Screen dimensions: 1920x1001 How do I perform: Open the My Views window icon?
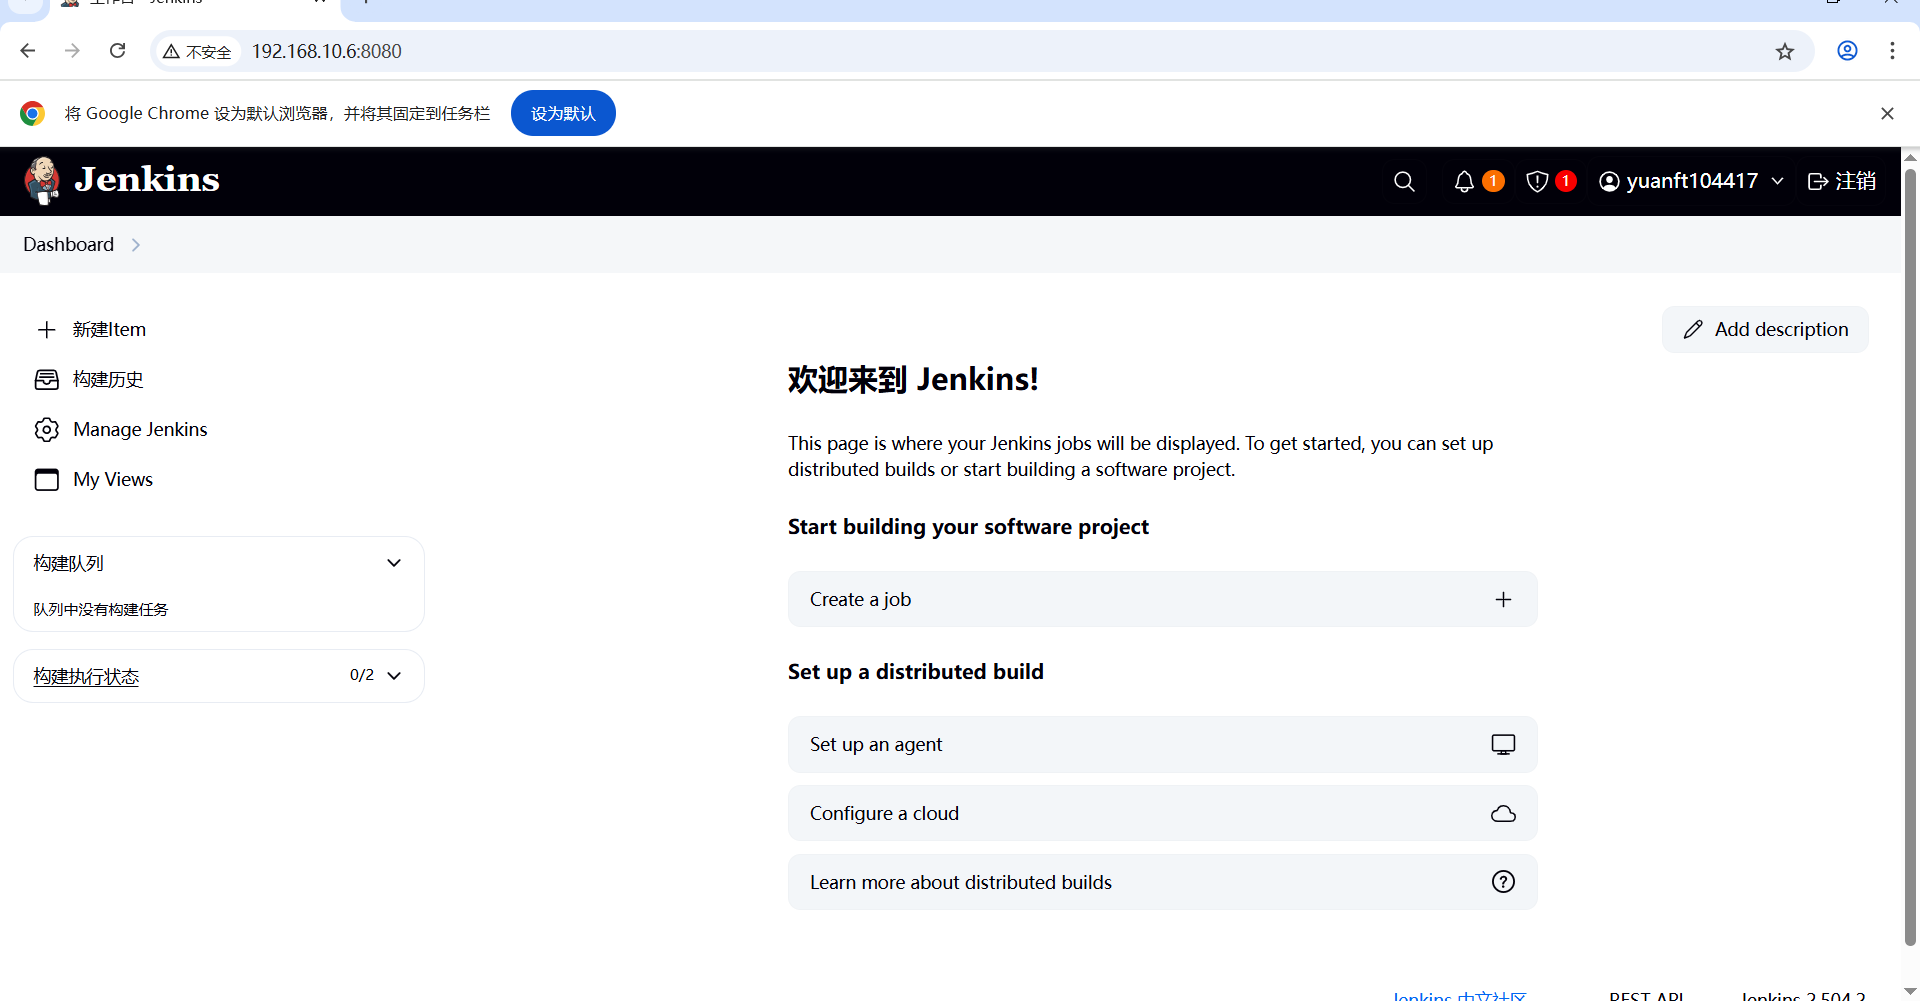[x=46, y=479]
